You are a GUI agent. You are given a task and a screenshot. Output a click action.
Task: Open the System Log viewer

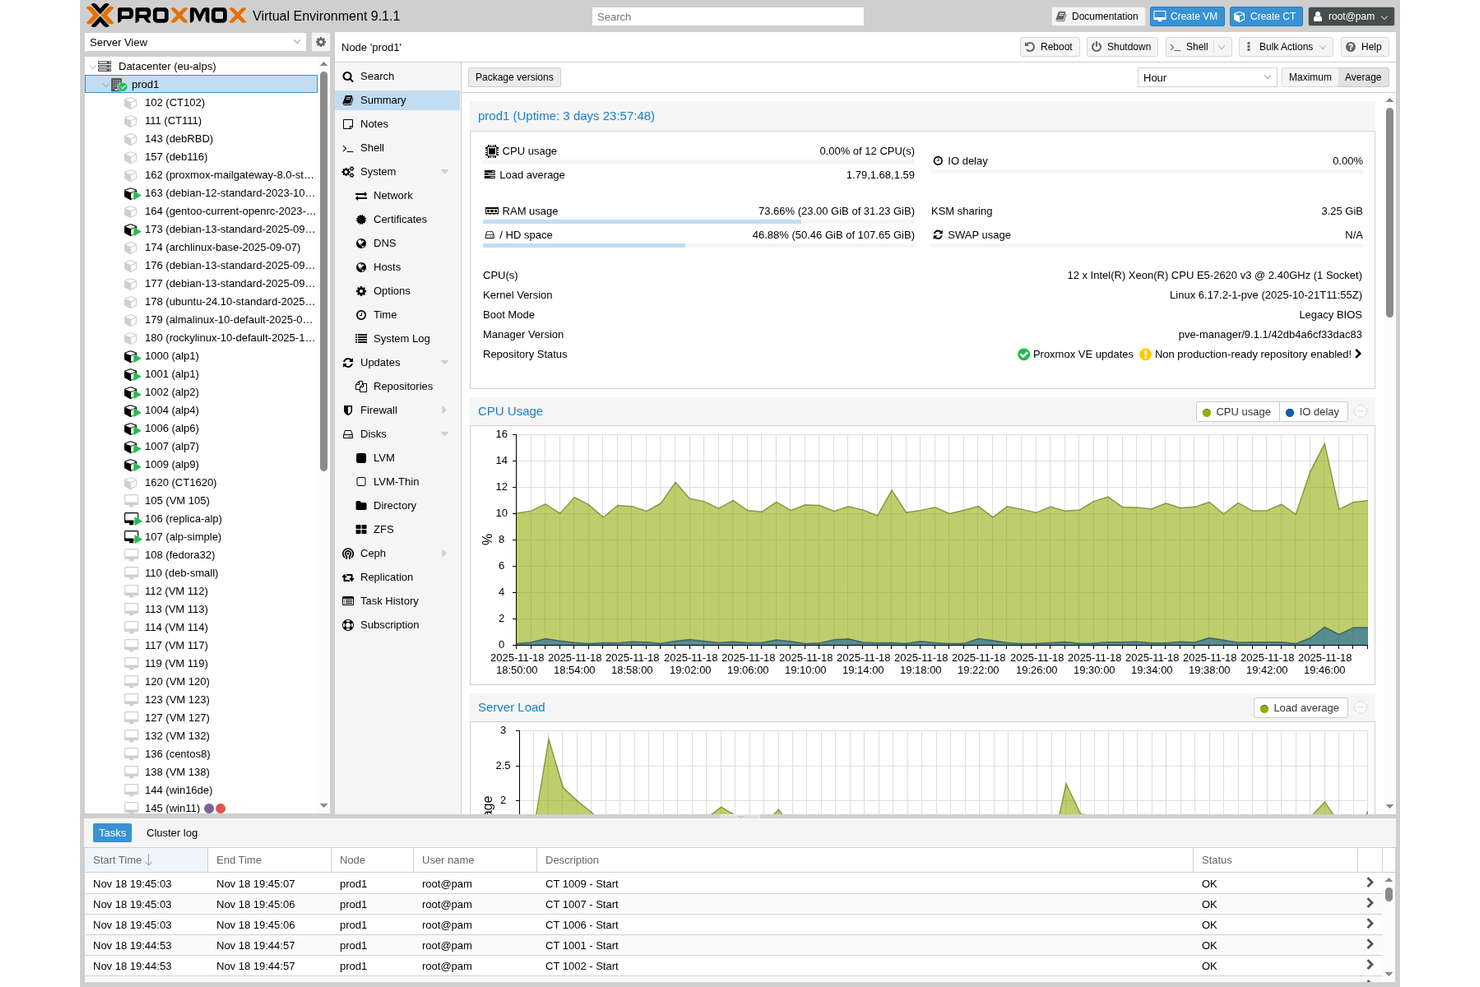click(360, 338)
